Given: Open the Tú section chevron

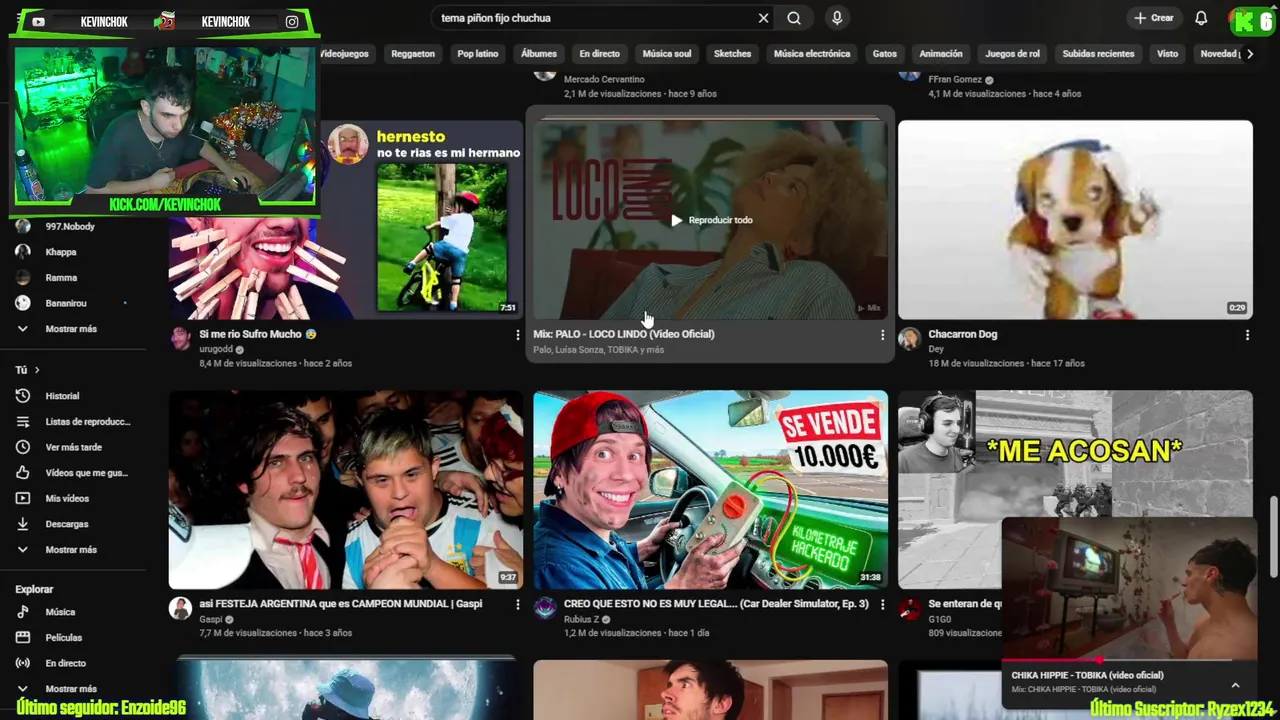Looking at the screenshot, I should pos(37,370).
